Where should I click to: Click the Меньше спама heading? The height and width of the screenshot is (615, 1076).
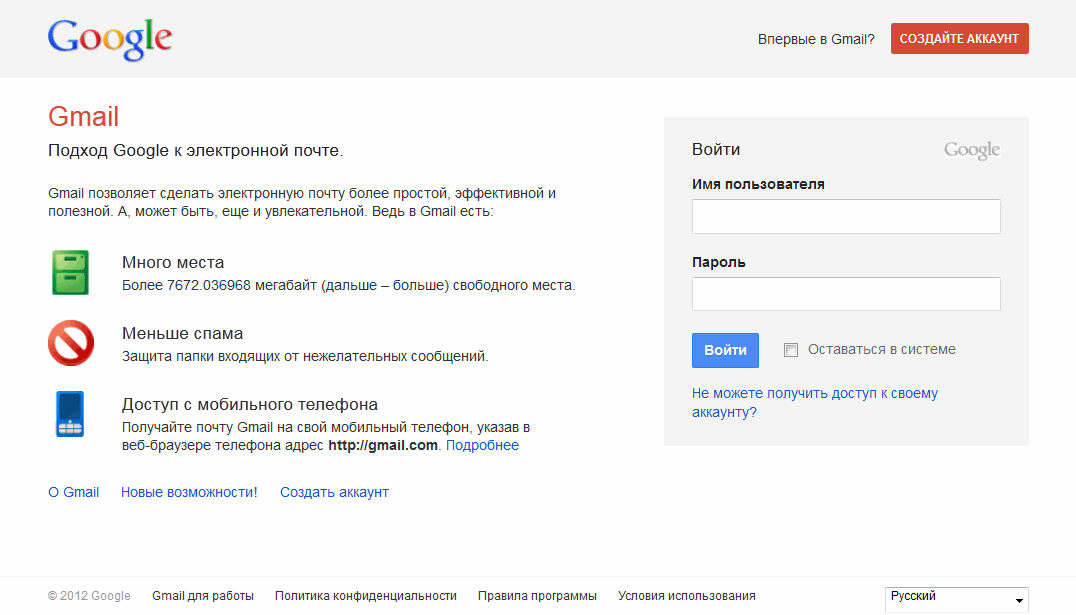(183, 334)
